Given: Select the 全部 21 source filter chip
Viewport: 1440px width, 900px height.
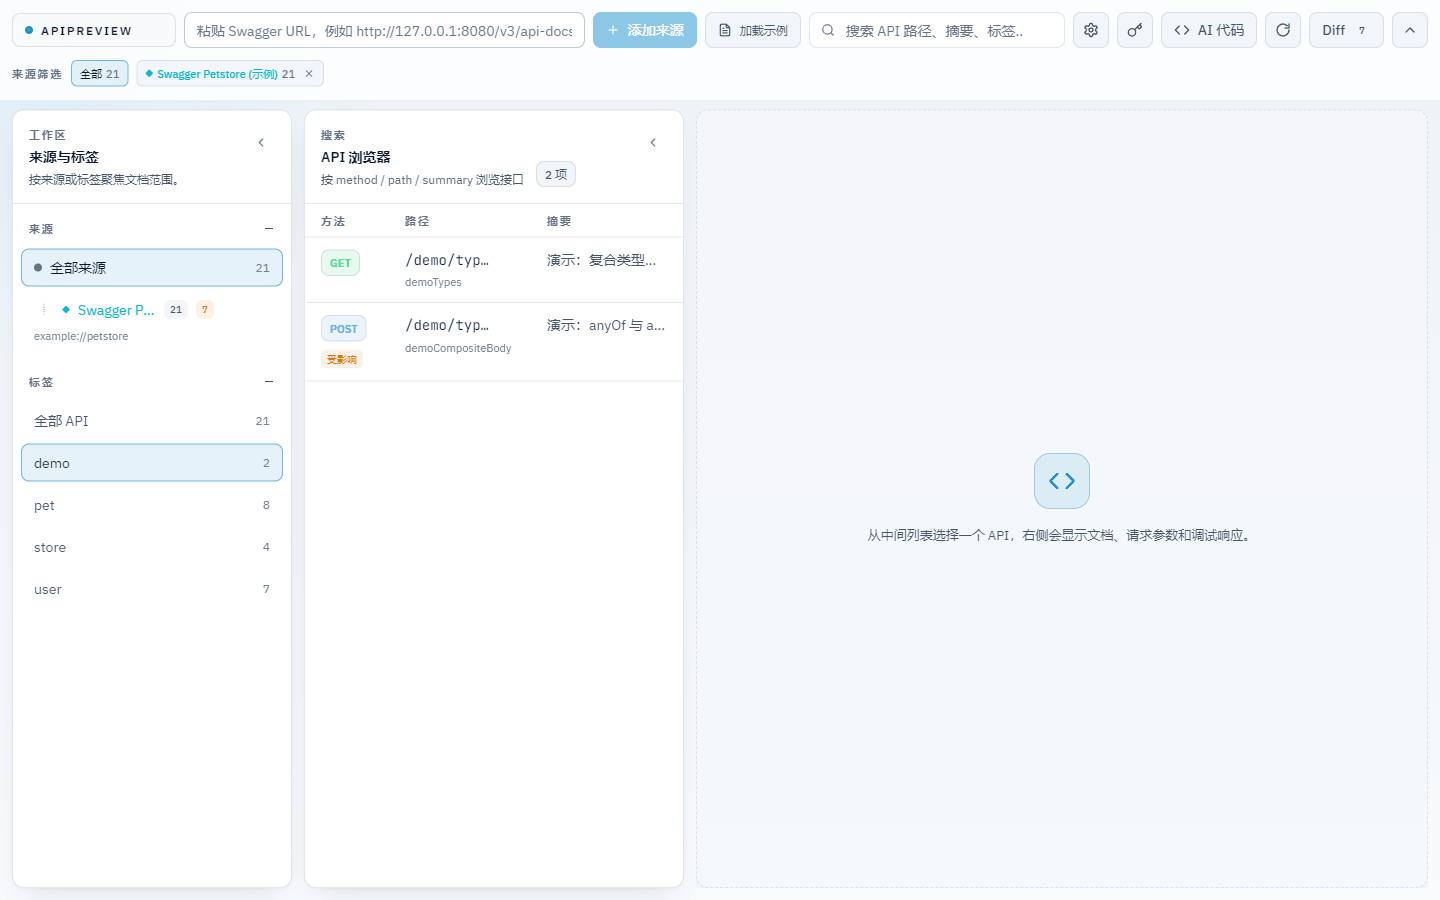Looking at the screenshot, I should [100, 74].
